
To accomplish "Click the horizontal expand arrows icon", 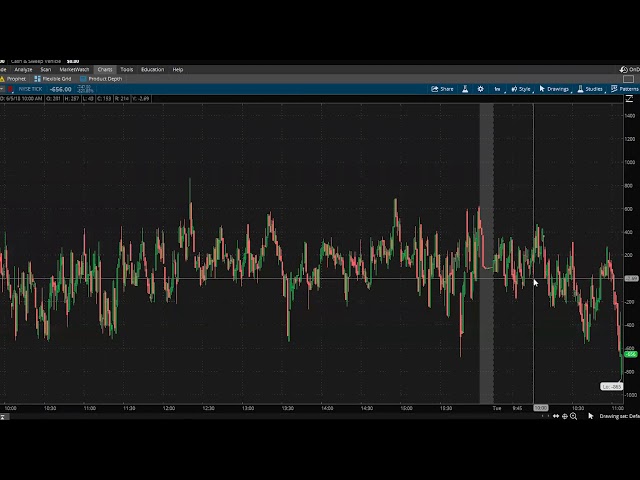I will [556, 416].
